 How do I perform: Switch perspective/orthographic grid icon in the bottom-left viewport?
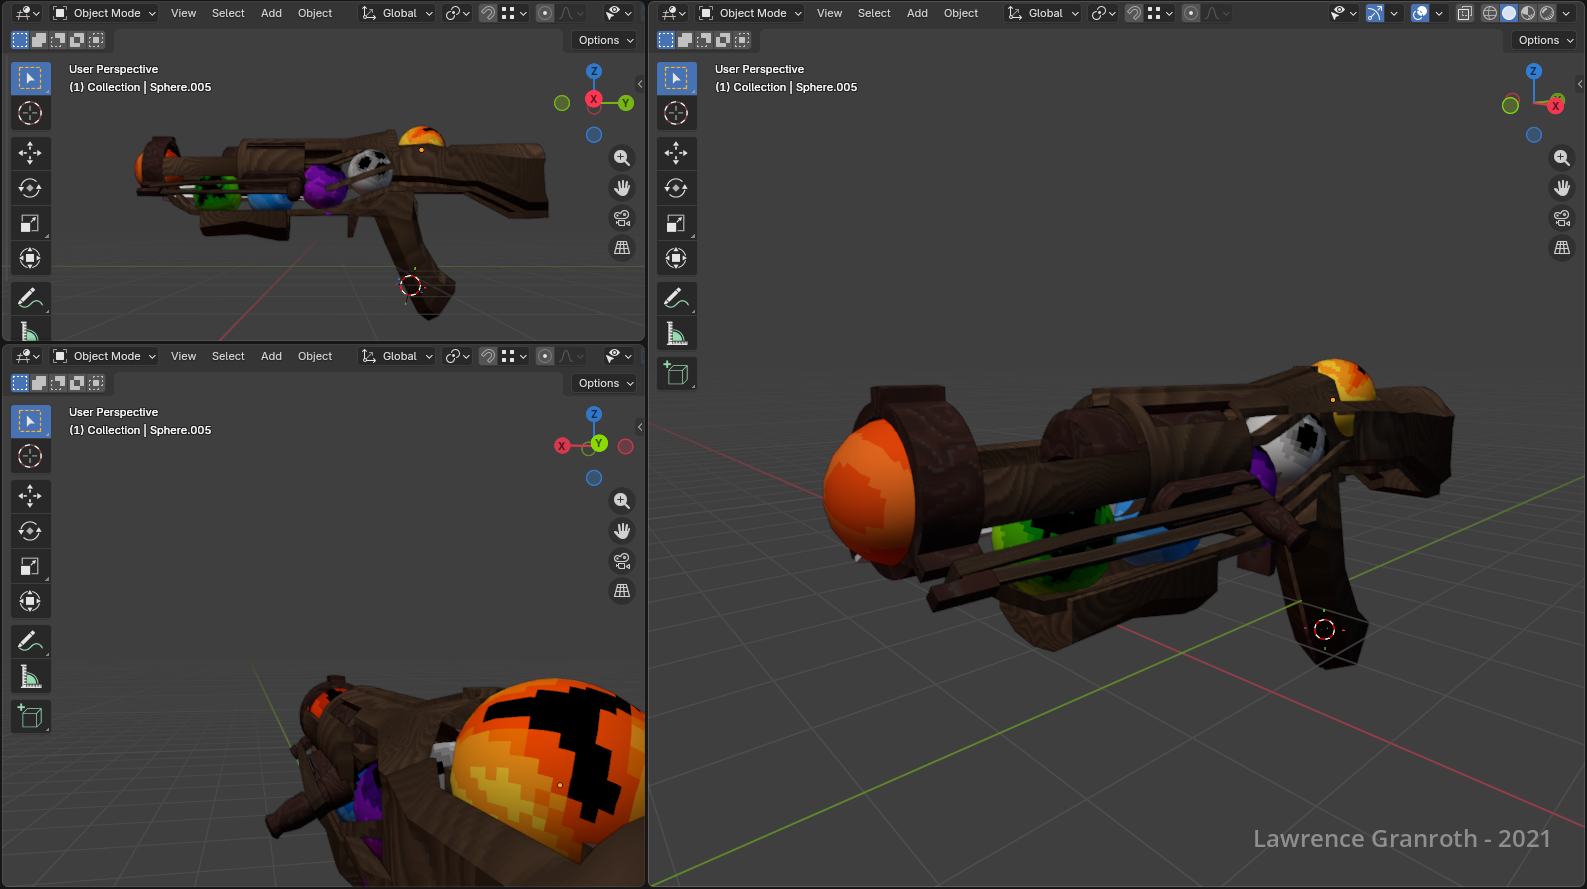point(622,591)
